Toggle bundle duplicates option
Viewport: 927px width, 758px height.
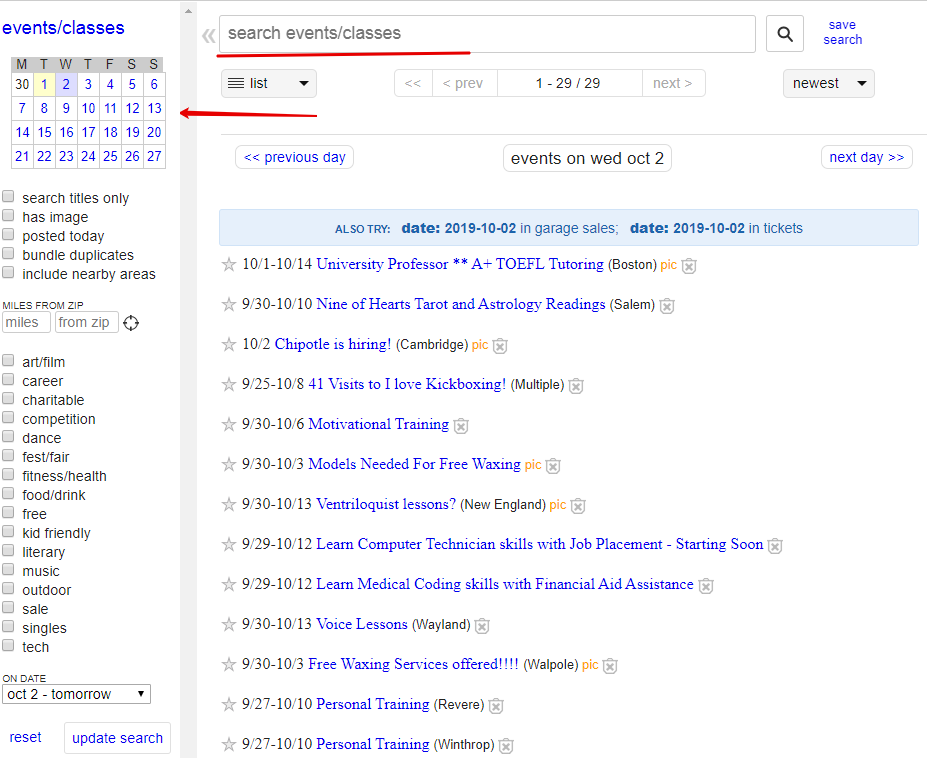coord(8,253)
